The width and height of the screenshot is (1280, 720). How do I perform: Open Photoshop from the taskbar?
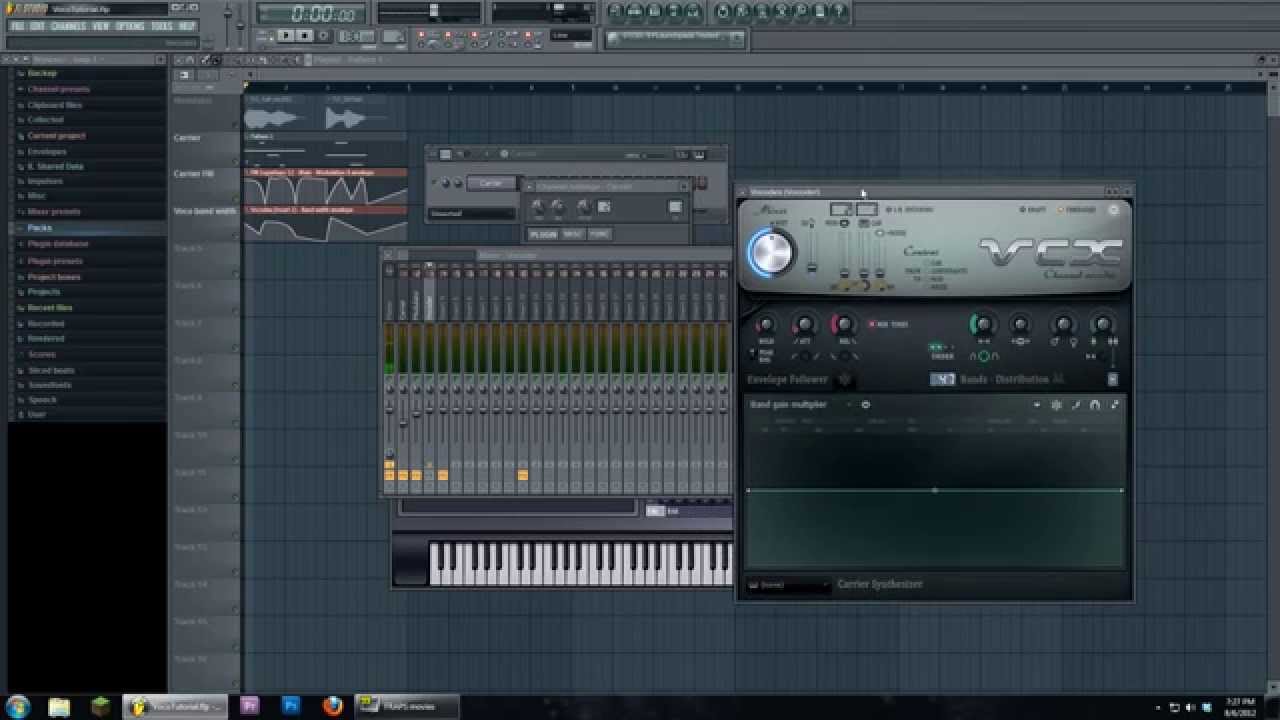[x=291, y=706]
